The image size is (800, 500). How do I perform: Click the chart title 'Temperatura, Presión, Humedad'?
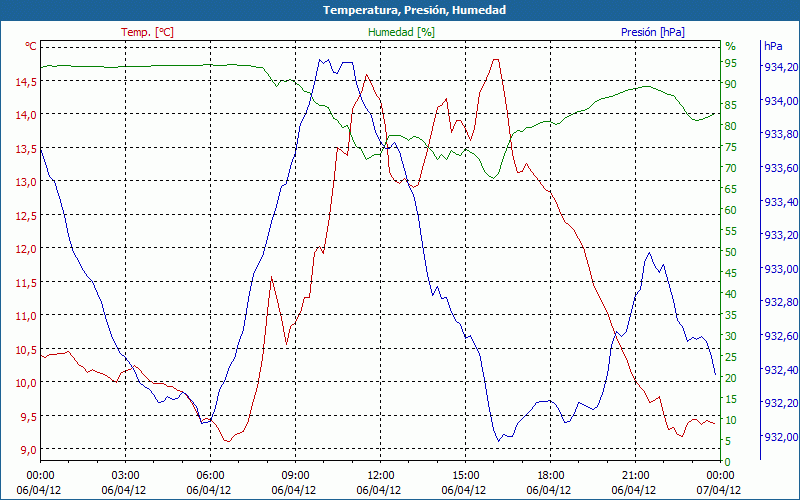pyautogui.click(x=414, y=10)
